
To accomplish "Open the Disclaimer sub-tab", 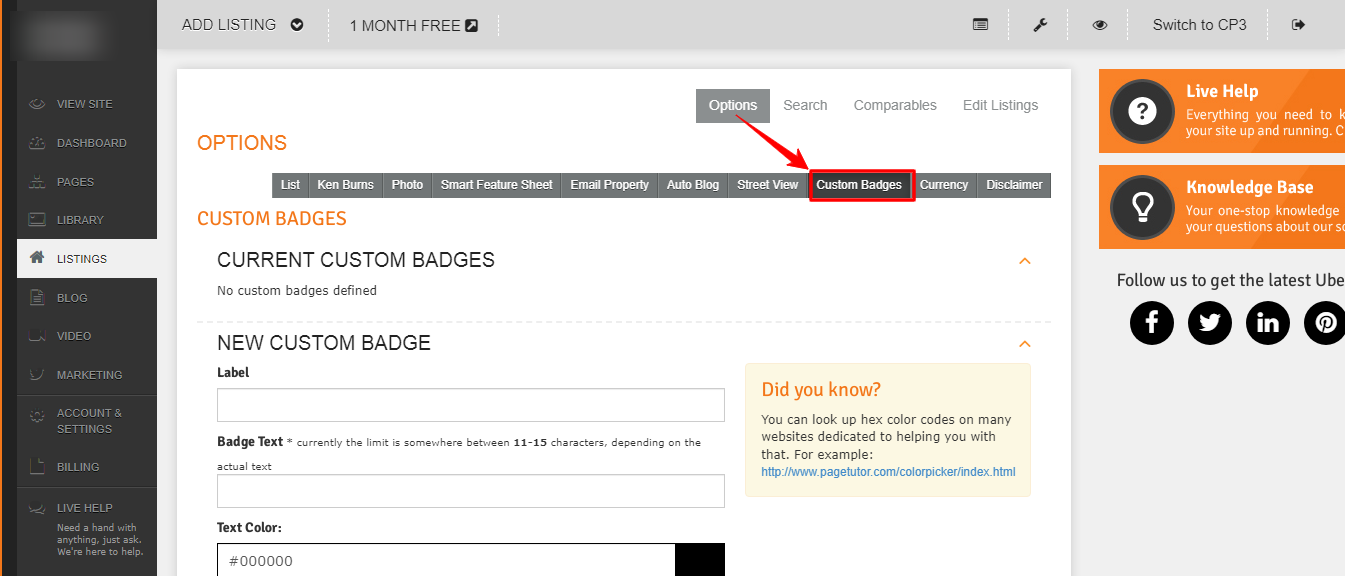I will [x=1014, y=185].
